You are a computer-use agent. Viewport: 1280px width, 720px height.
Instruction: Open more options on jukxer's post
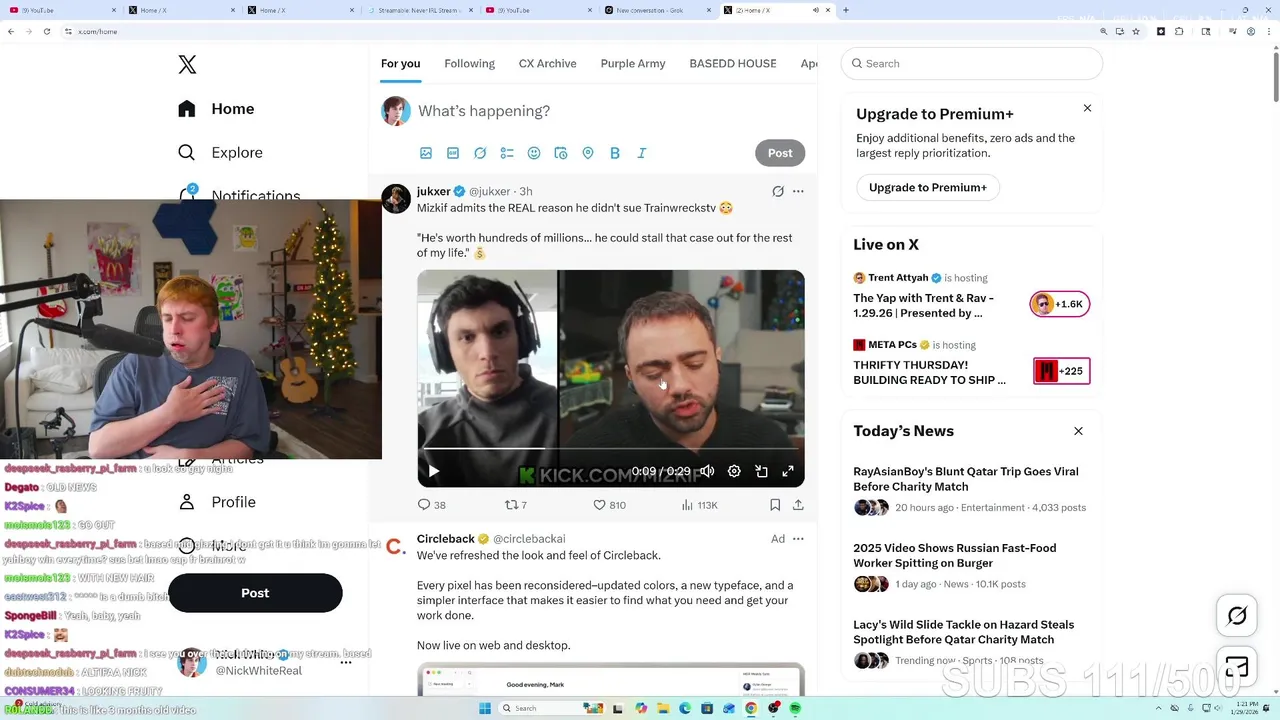798,191
